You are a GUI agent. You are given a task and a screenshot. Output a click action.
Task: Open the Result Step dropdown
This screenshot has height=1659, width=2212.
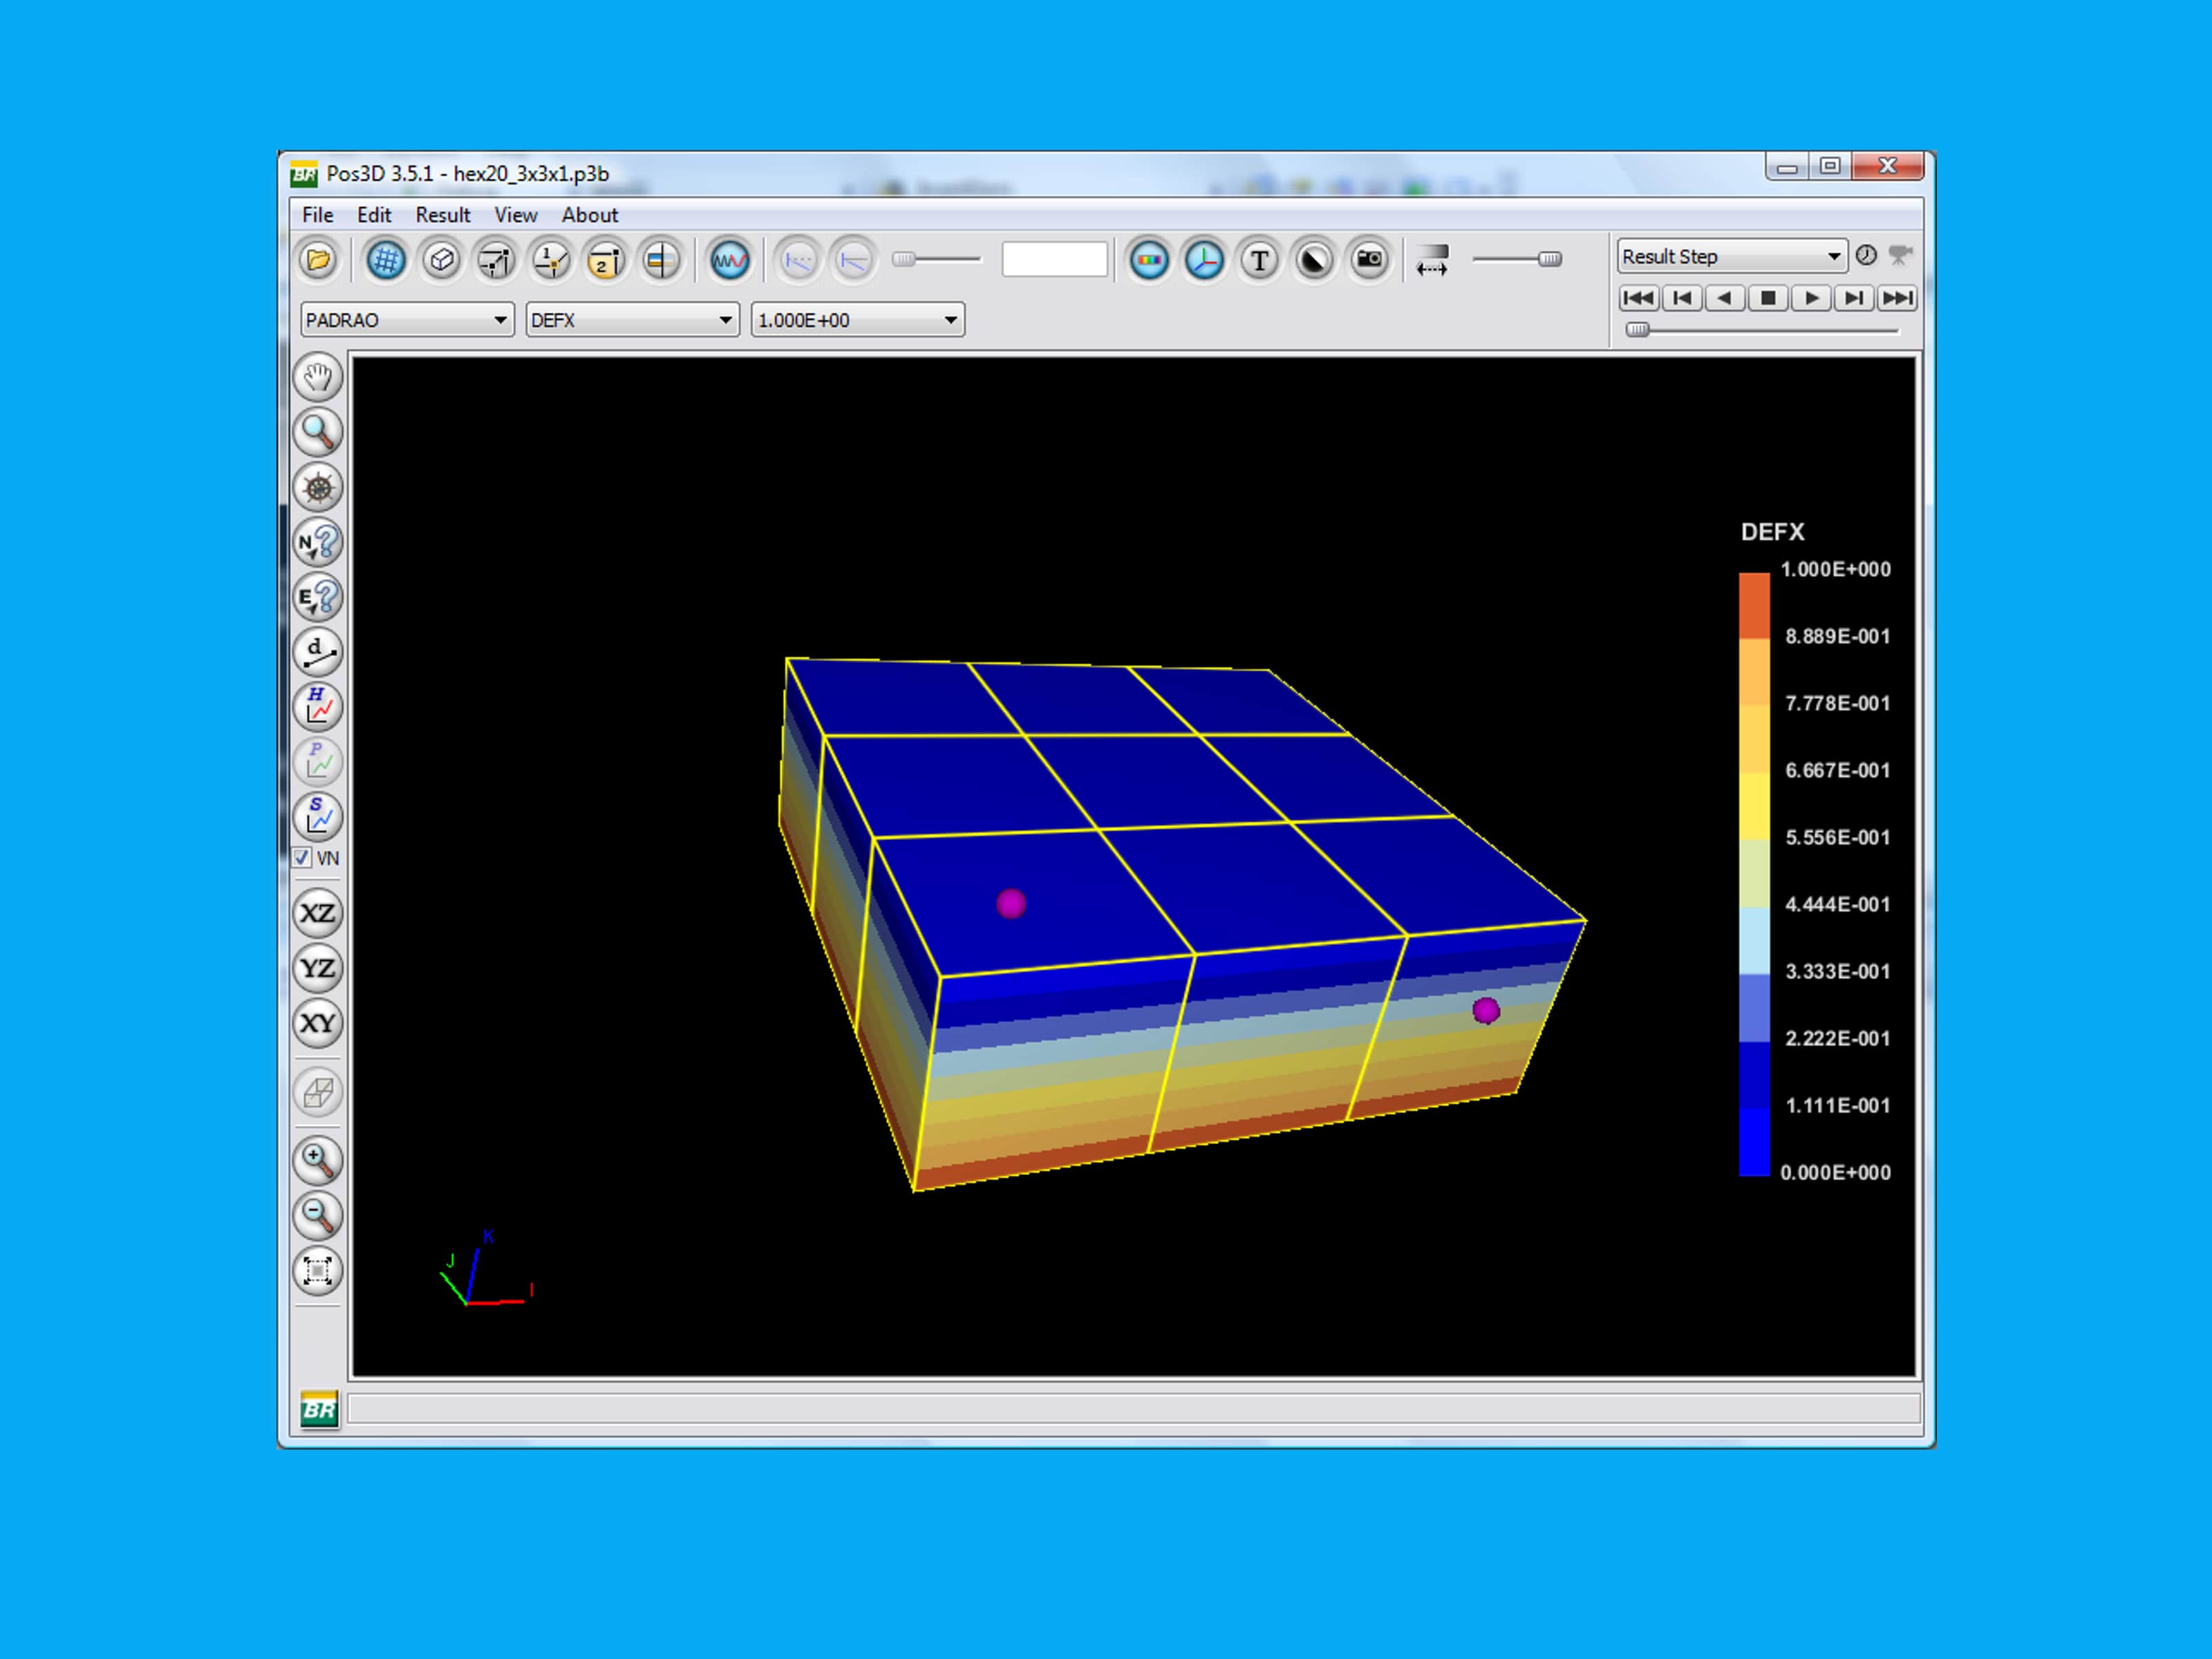click(x=1730, y=257)
